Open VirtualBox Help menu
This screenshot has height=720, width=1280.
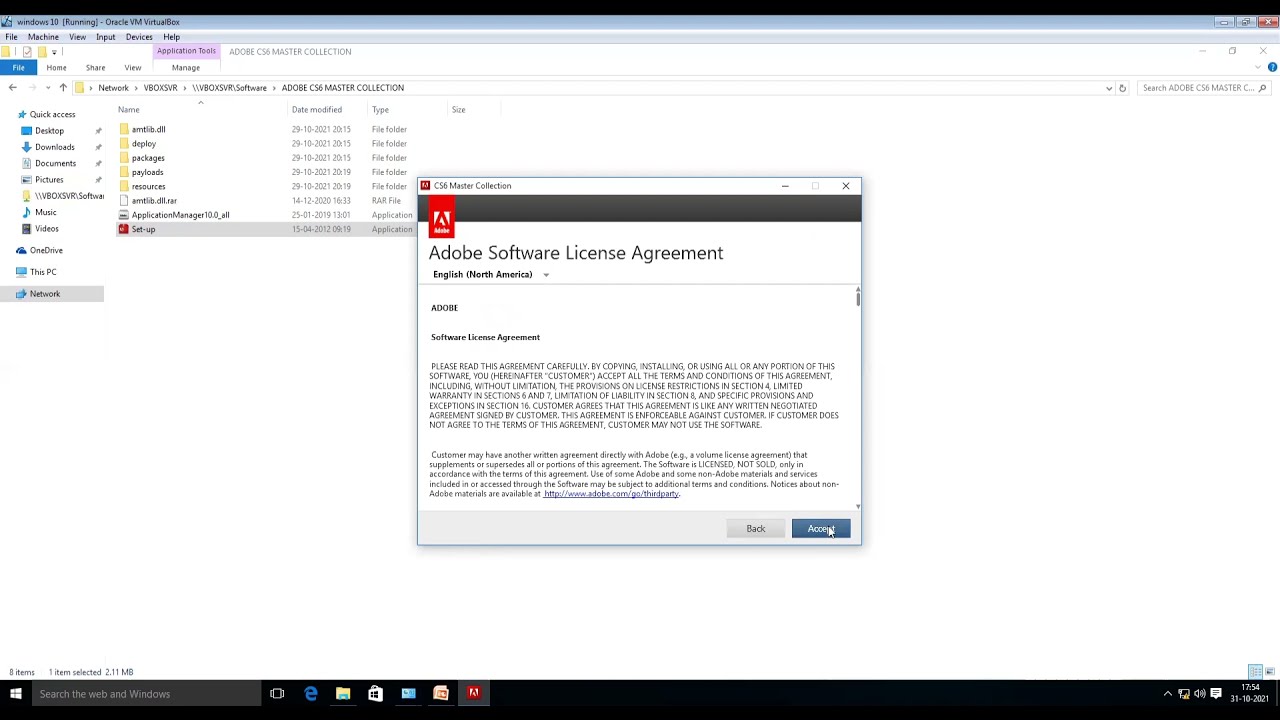coord(171,37)
